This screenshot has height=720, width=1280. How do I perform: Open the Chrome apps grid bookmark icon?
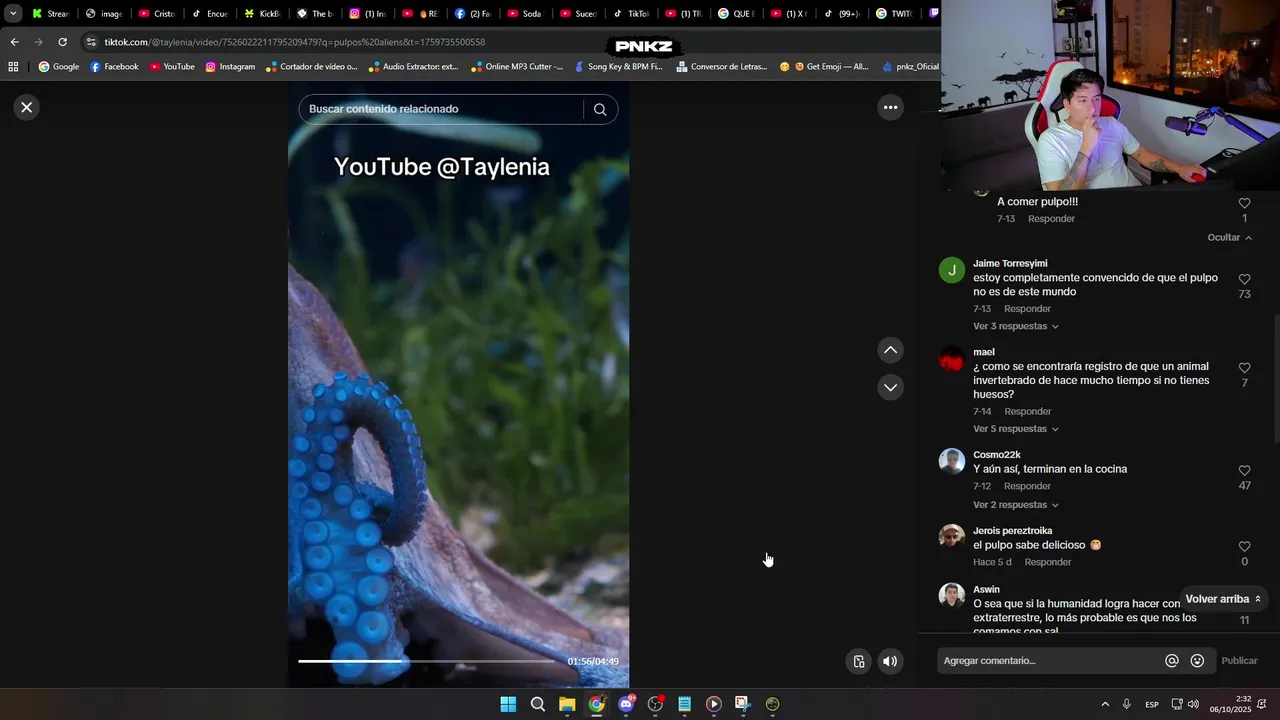click(13, 67)
